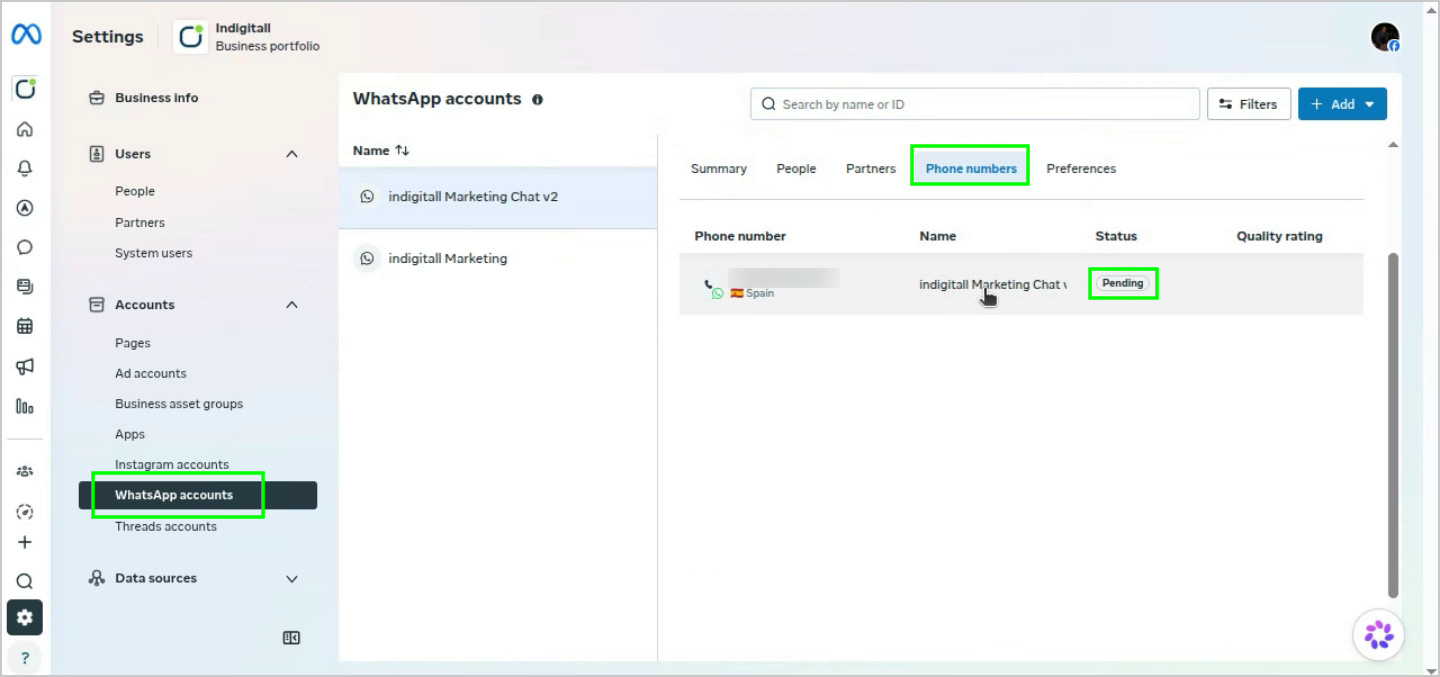Open the calendar planner icon

pyautogui.click(x=25, y=326)
